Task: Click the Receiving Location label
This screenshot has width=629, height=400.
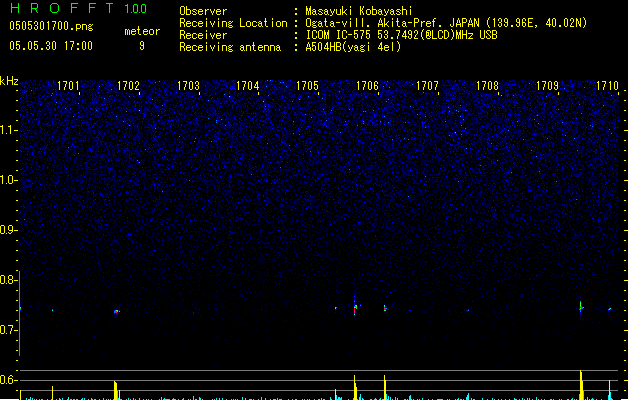Action: coord(233,23)
